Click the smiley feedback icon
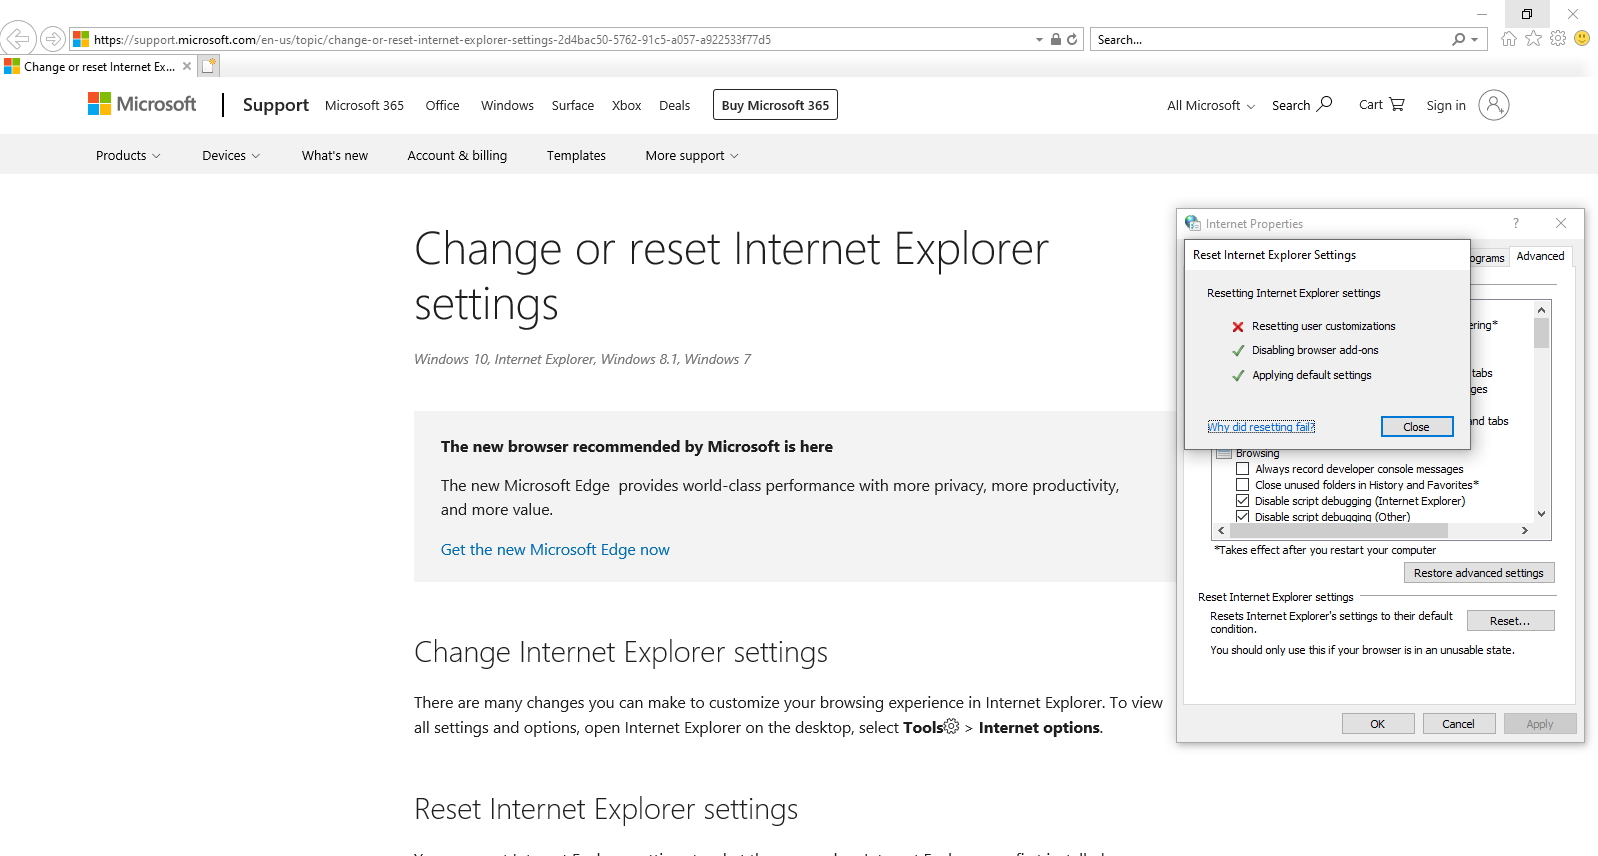1598x856 pixels. (x=1582, y=38)
